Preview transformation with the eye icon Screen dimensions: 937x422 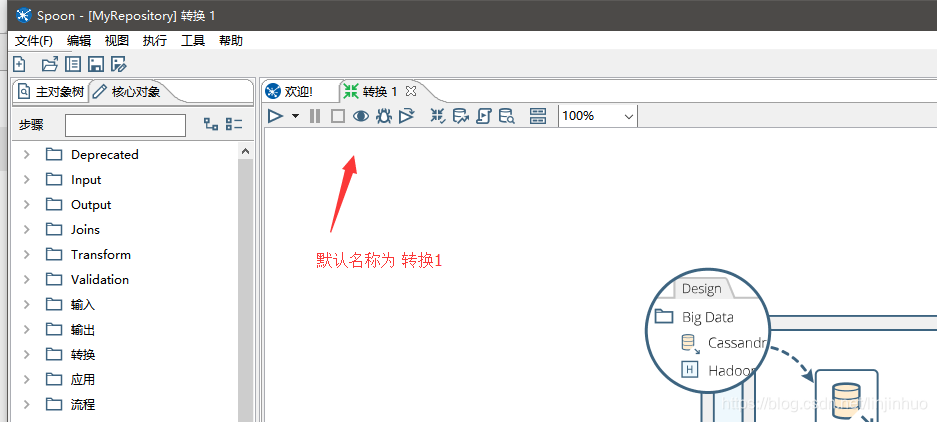pos(360,116)
